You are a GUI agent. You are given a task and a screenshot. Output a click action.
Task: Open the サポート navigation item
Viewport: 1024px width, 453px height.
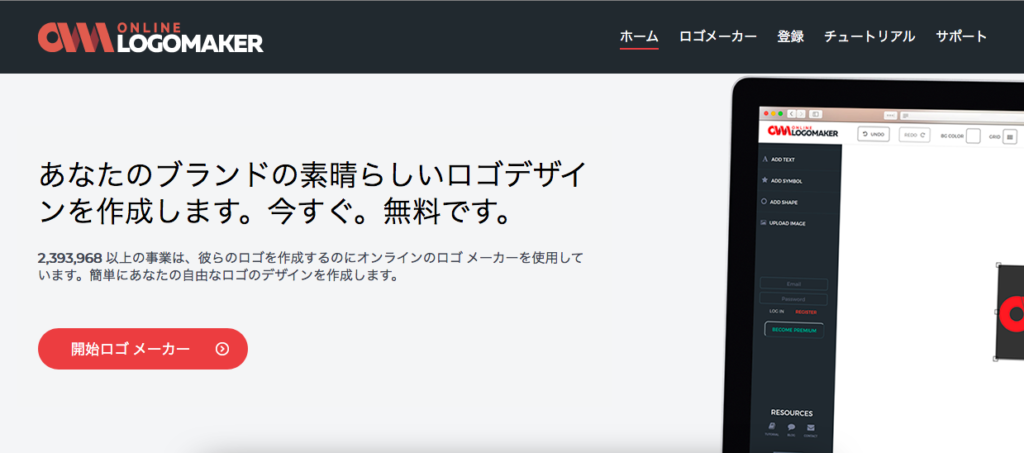click(961, 37)
